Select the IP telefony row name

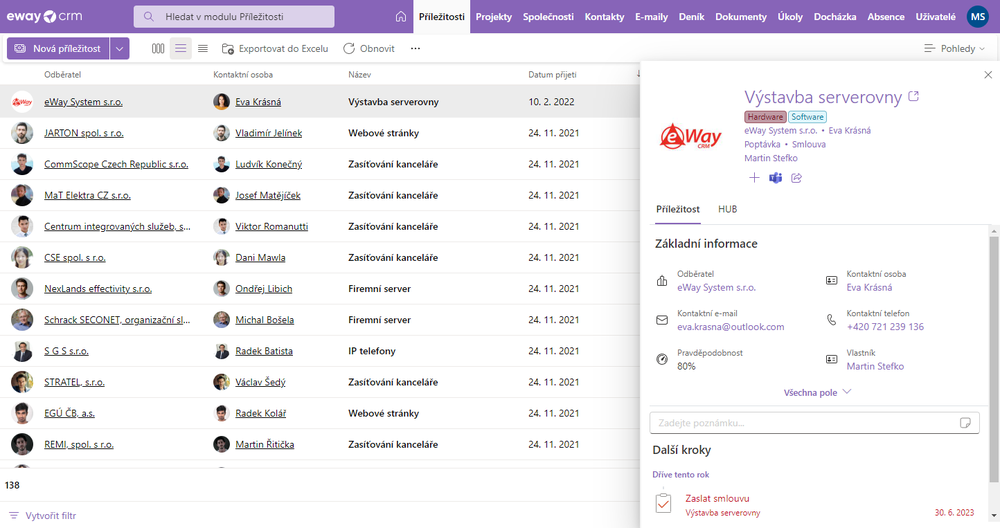(x=372, y=351)
